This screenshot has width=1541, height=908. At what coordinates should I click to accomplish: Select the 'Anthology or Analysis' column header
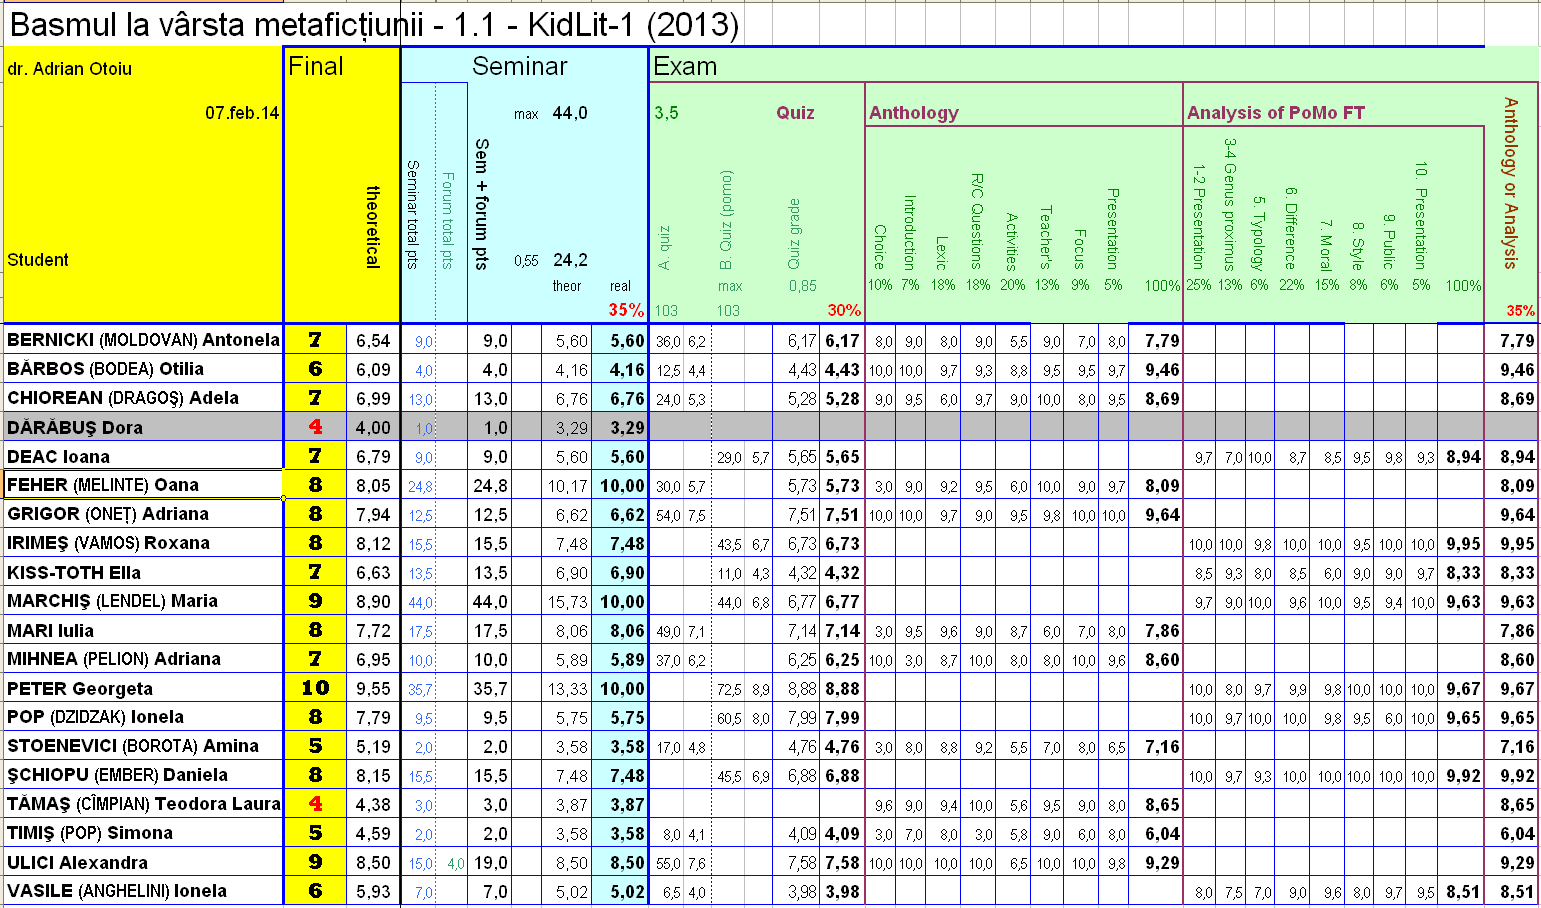coord(1511,183)
